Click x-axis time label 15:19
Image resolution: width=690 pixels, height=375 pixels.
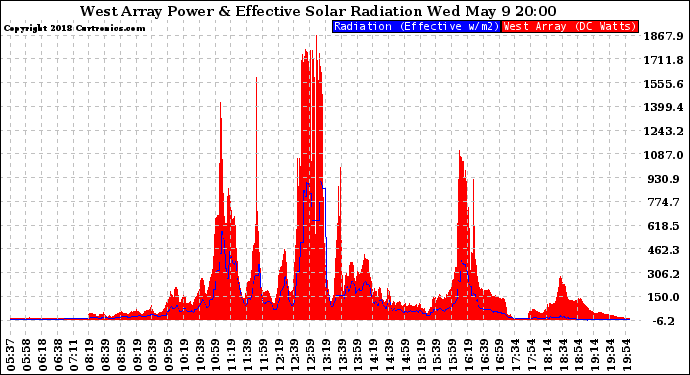421,355
